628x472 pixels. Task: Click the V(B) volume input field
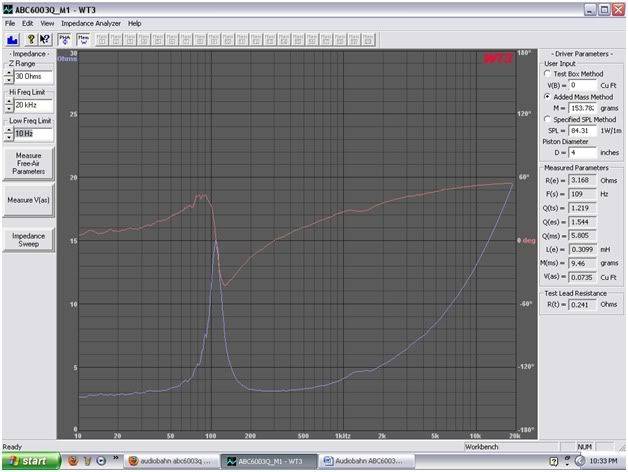click(x=583, y=85)
